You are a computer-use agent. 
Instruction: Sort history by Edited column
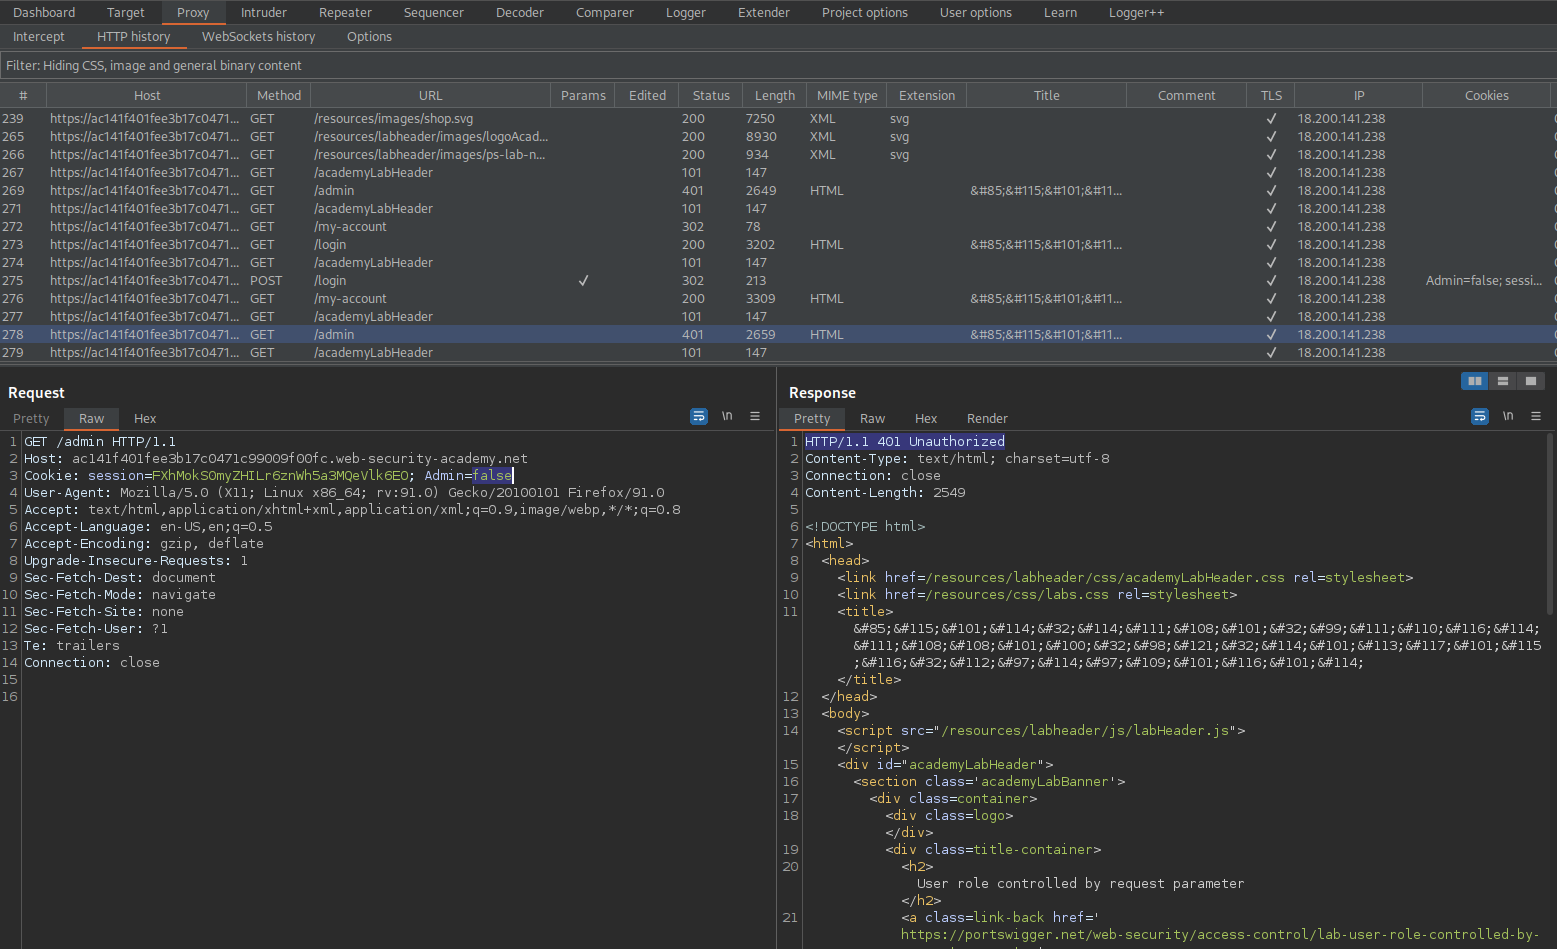click(647, 95)
